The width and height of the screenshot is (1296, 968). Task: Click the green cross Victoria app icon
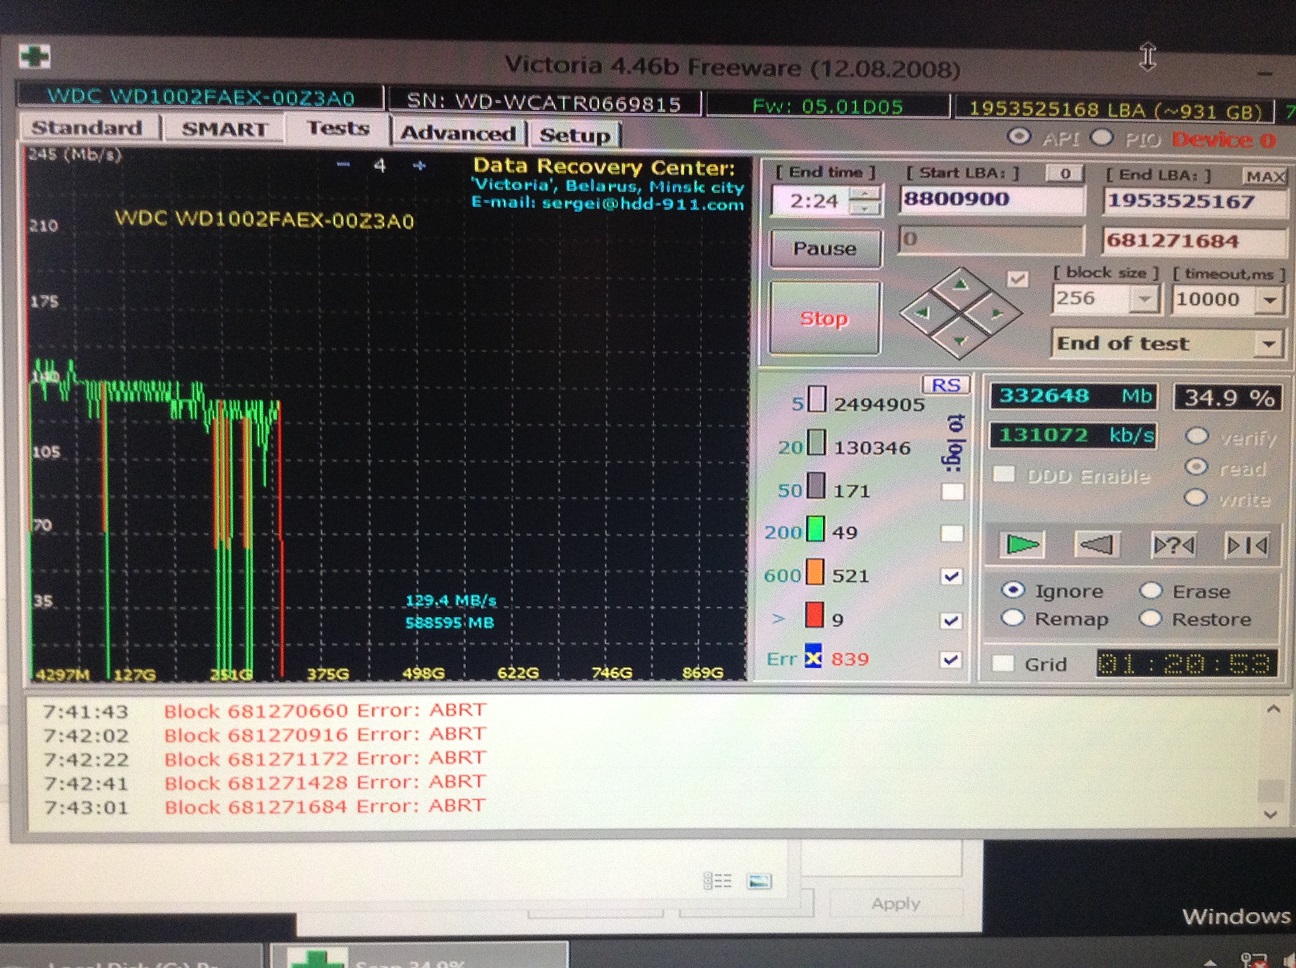(x=35, y=56)
